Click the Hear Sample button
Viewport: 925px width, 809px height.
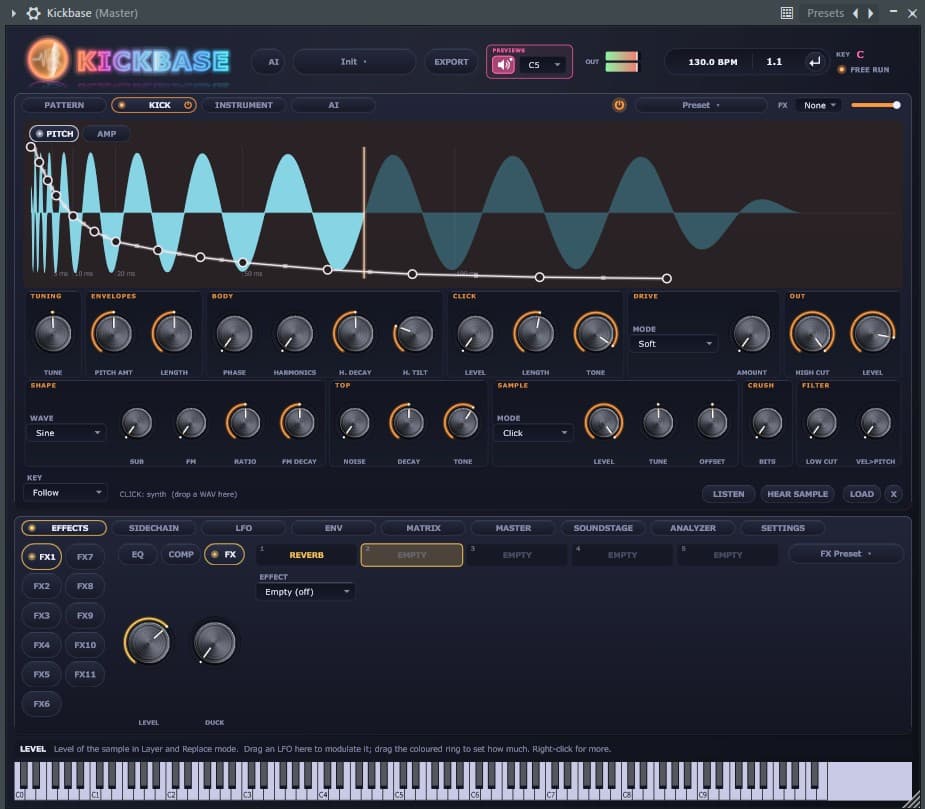pyautogui.click(x=797, y=494)
